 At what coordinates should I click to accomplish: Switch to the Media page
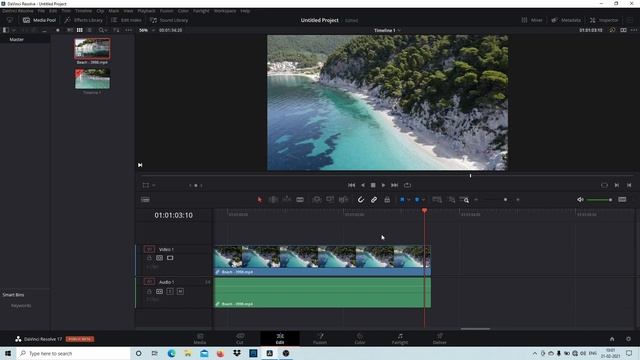[x=200, y=339]
